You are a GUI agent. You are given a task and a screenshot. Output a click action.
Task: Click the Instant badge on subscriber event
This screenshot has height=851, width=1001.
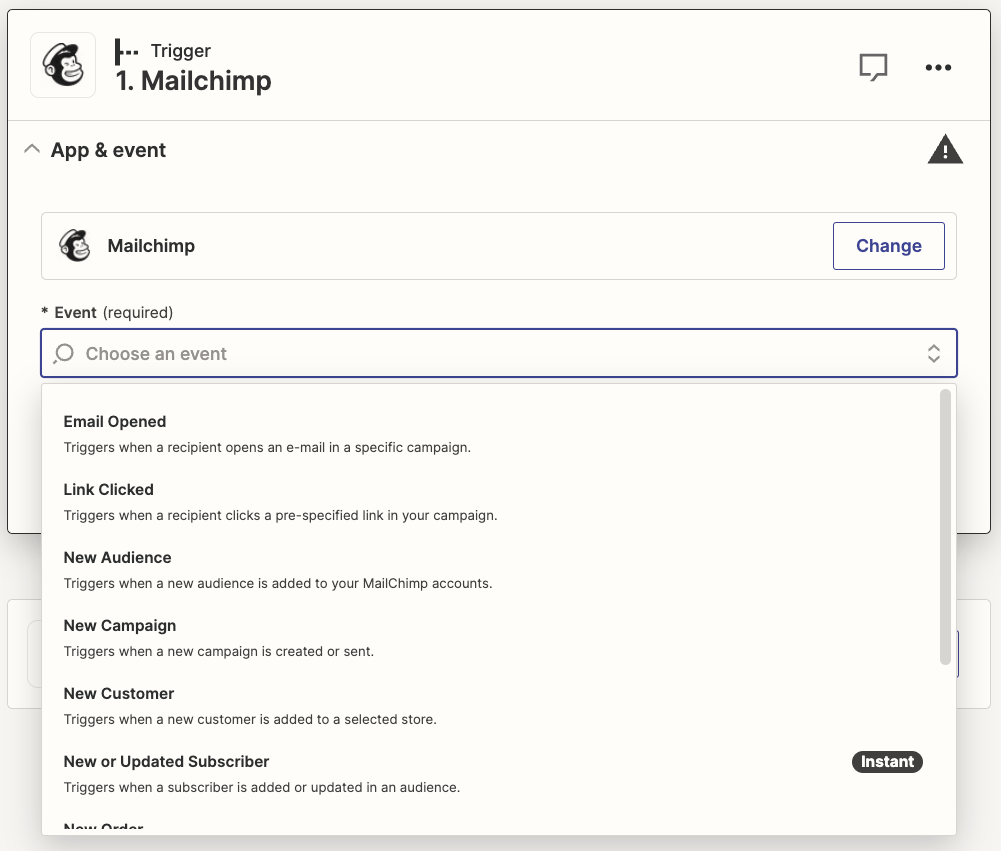(887, 762)
